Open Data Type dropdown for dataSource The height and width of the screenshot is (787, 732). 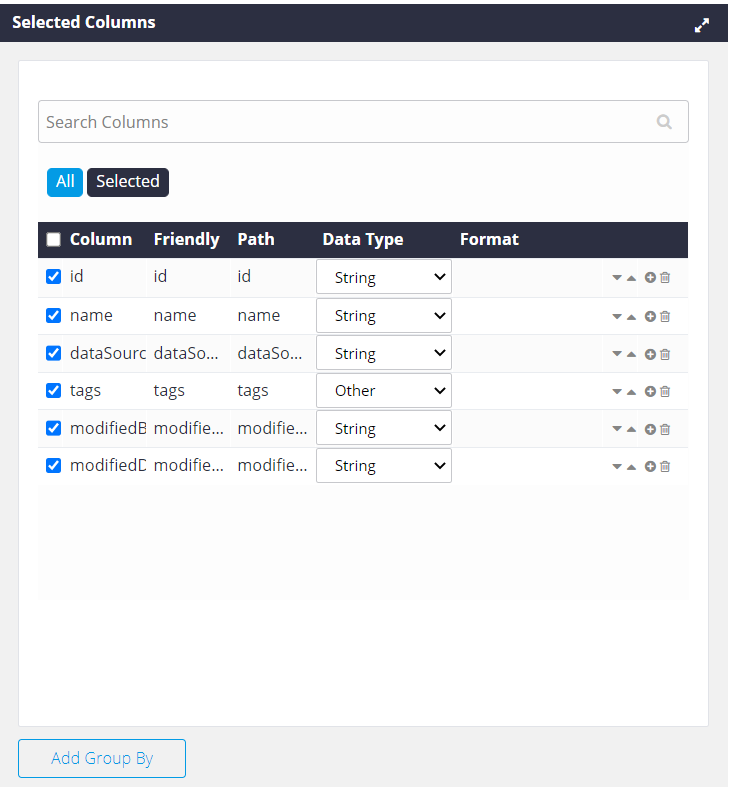point(384,353)
